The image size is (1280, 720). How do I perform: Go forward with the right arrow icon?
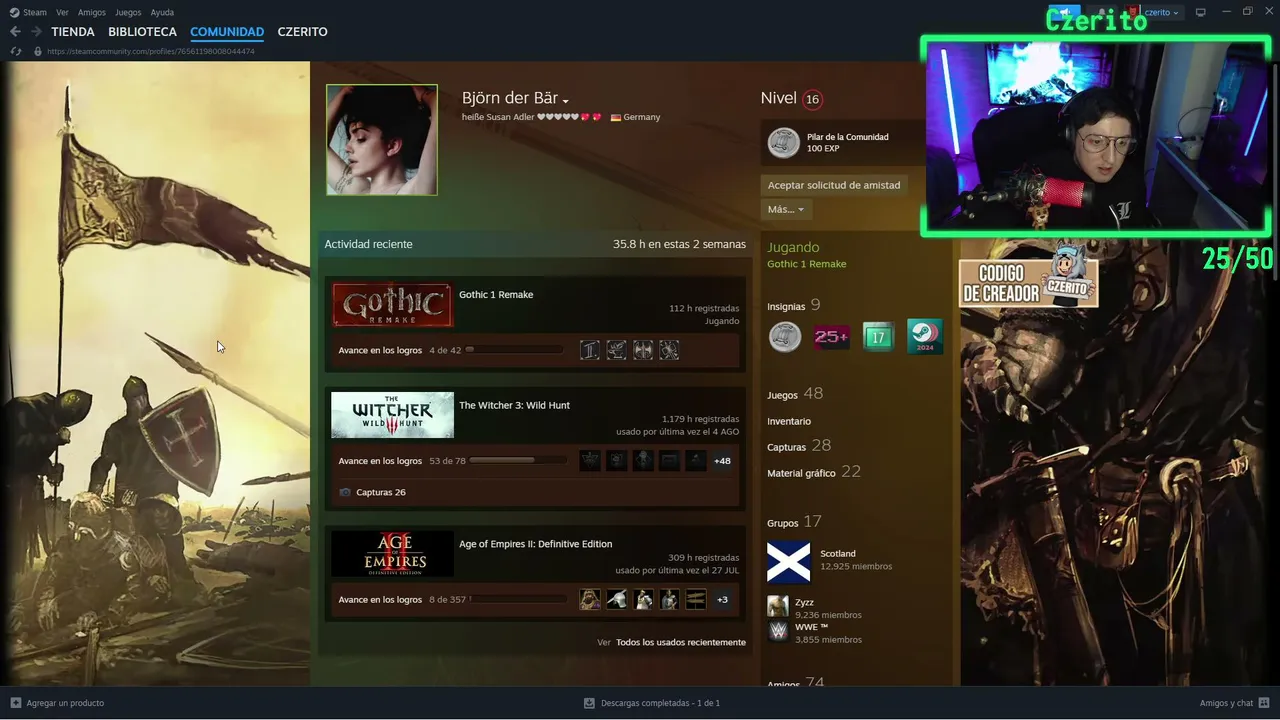[36, 32]
